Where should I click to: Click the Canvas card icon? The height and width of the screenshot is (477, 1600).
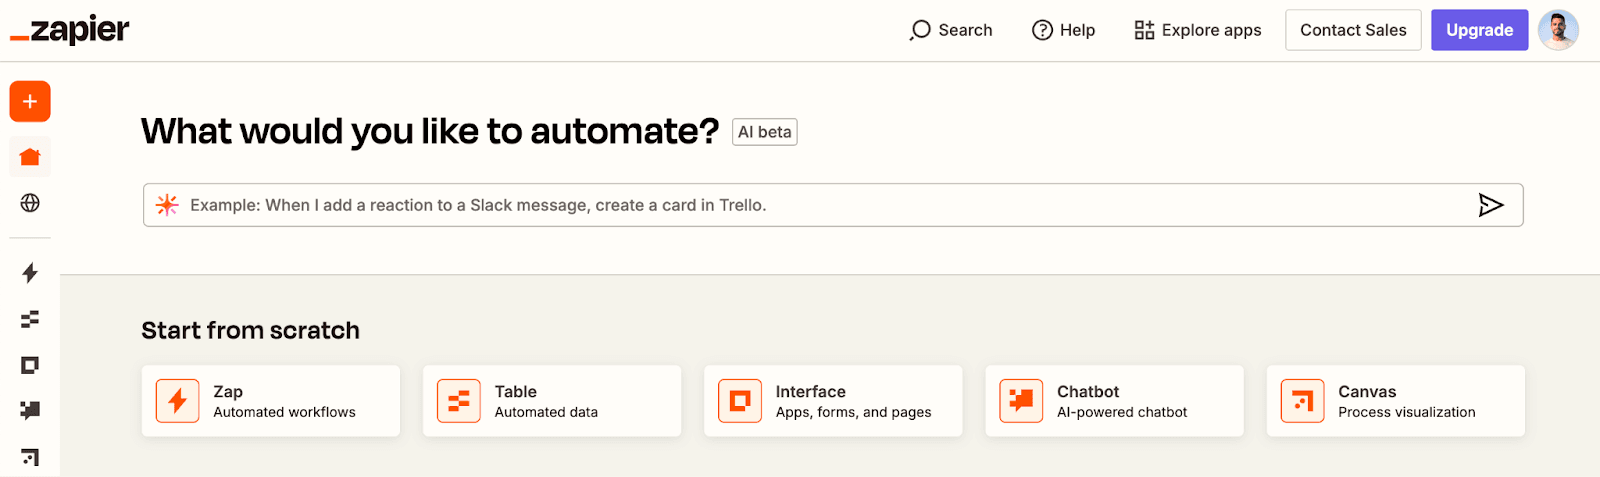[x=1302, y=401]
